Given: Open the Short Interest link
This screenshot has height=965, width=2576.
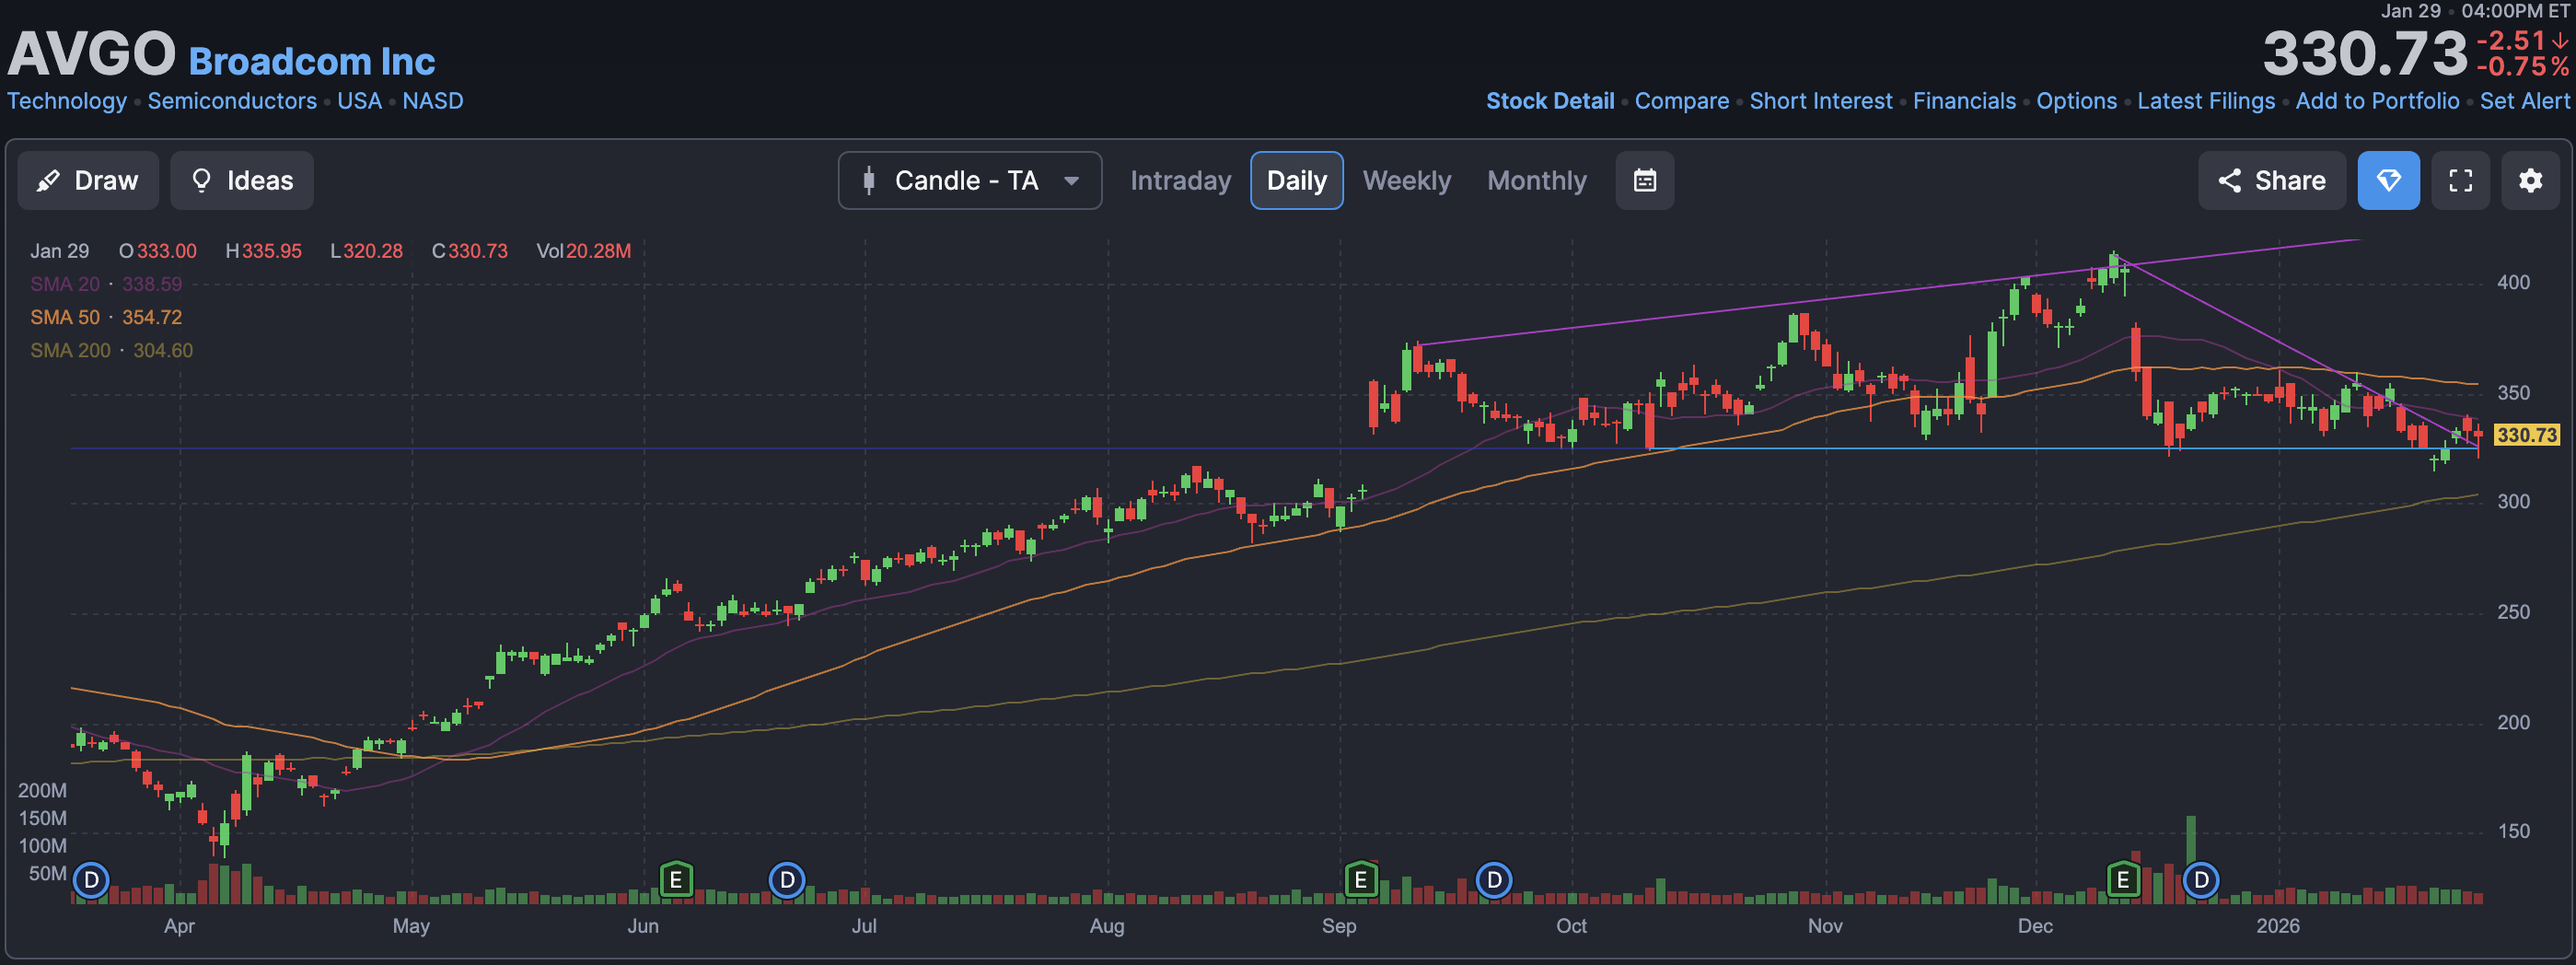Looking at the screenshot, I should click(1821, 101).
